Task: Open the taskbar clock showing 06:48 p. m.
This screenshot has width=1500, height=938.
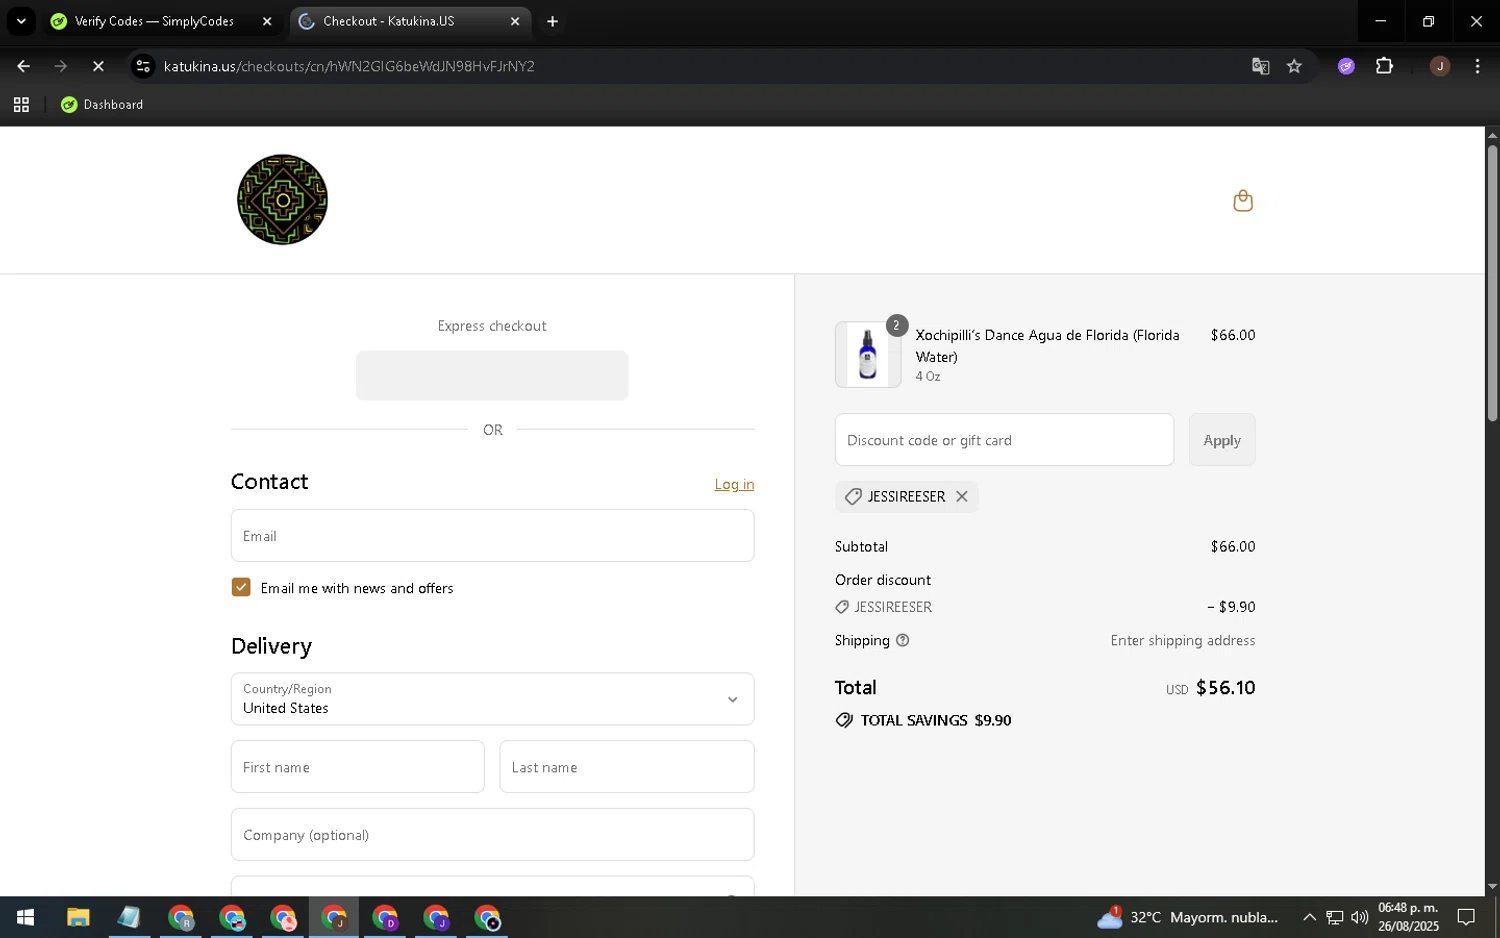Action: [1408, 917]
